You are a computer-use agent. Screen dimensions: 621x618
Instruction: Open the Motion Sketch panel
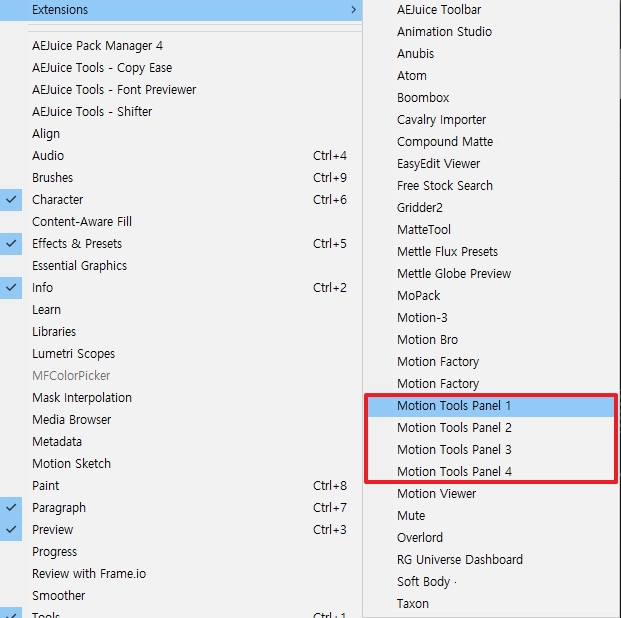[x=71, y=464]
